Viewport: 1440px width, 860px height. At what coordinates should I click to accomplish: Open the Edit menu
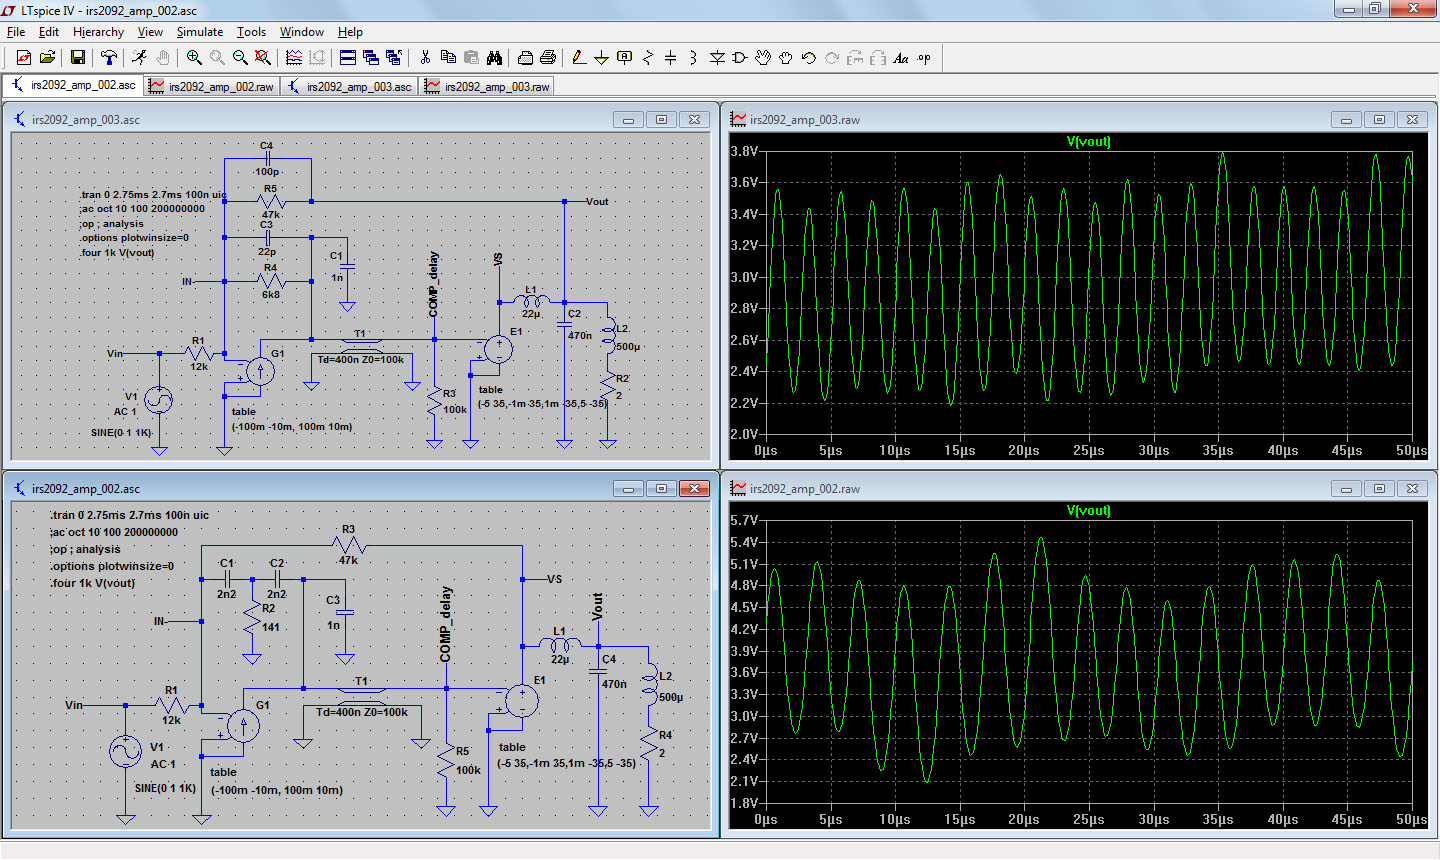click(49, 32)
